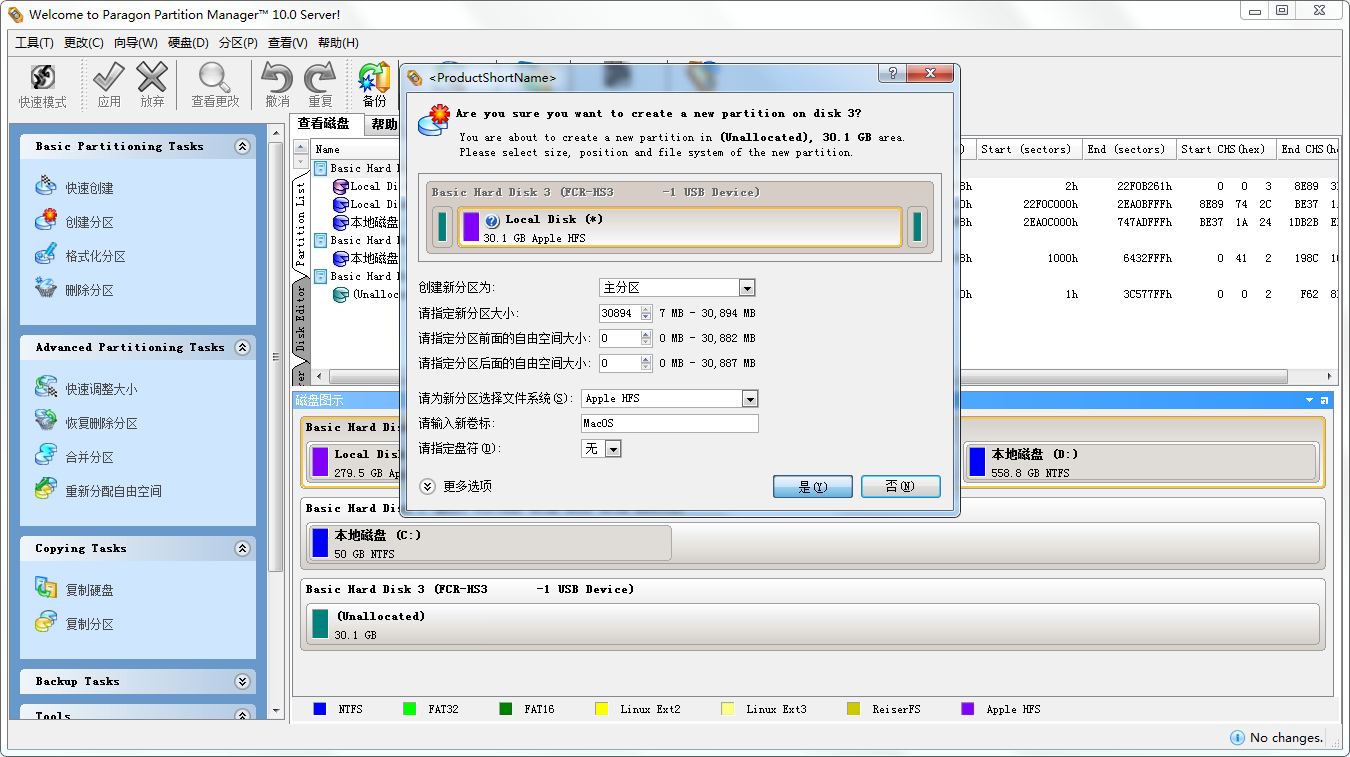Click the 撤消 undo arrow icon
This screenshot has width=1350, height=757.
pos(277,77)
